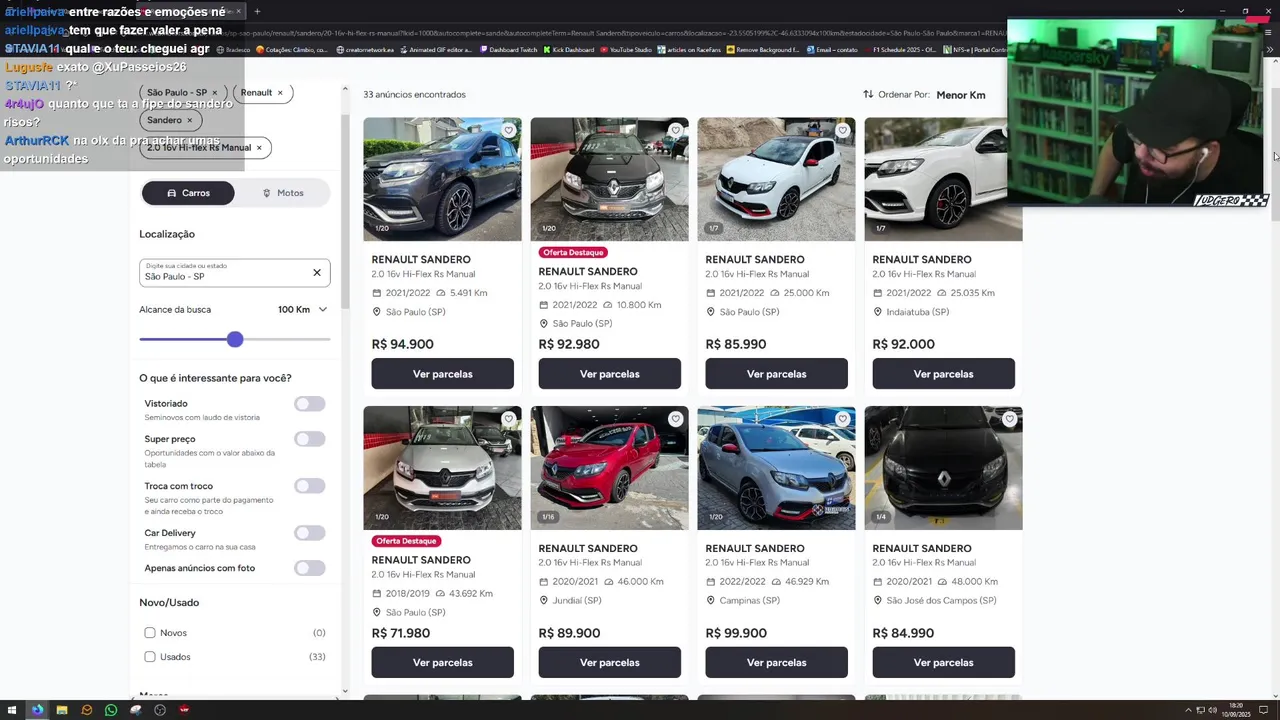Screen dimensions: 1280x720
Task: Click Ver parcelas for R$ 92.980 Sandero
Action: (x=609, y=374)
